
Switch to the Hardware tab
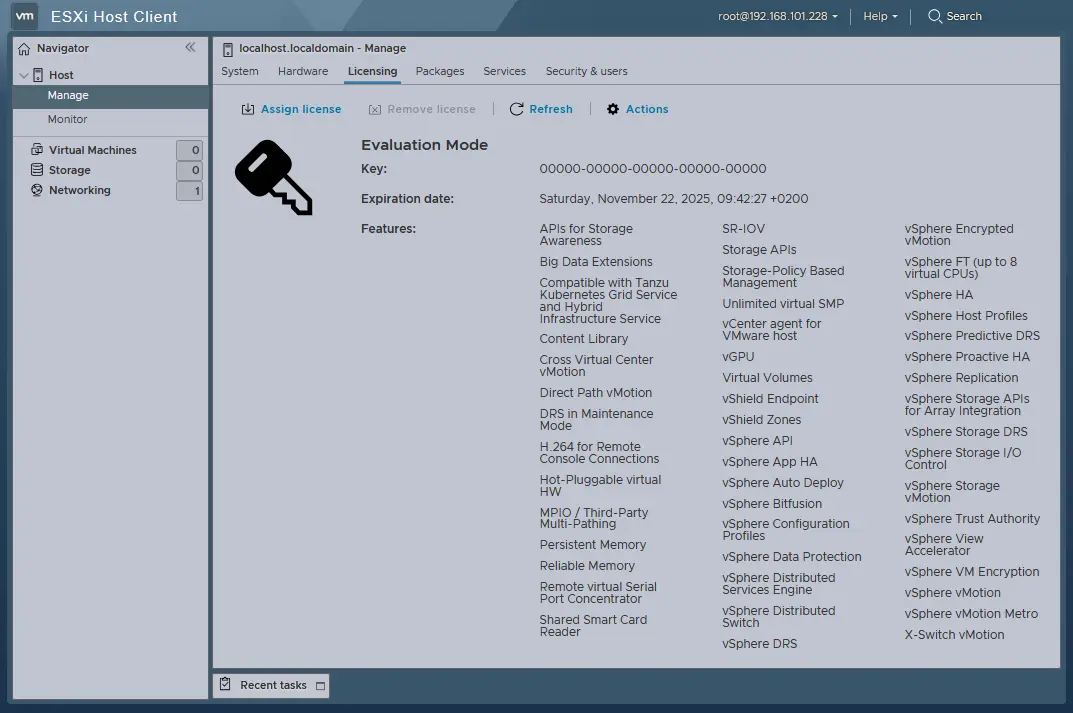click(x=302, y=71)
